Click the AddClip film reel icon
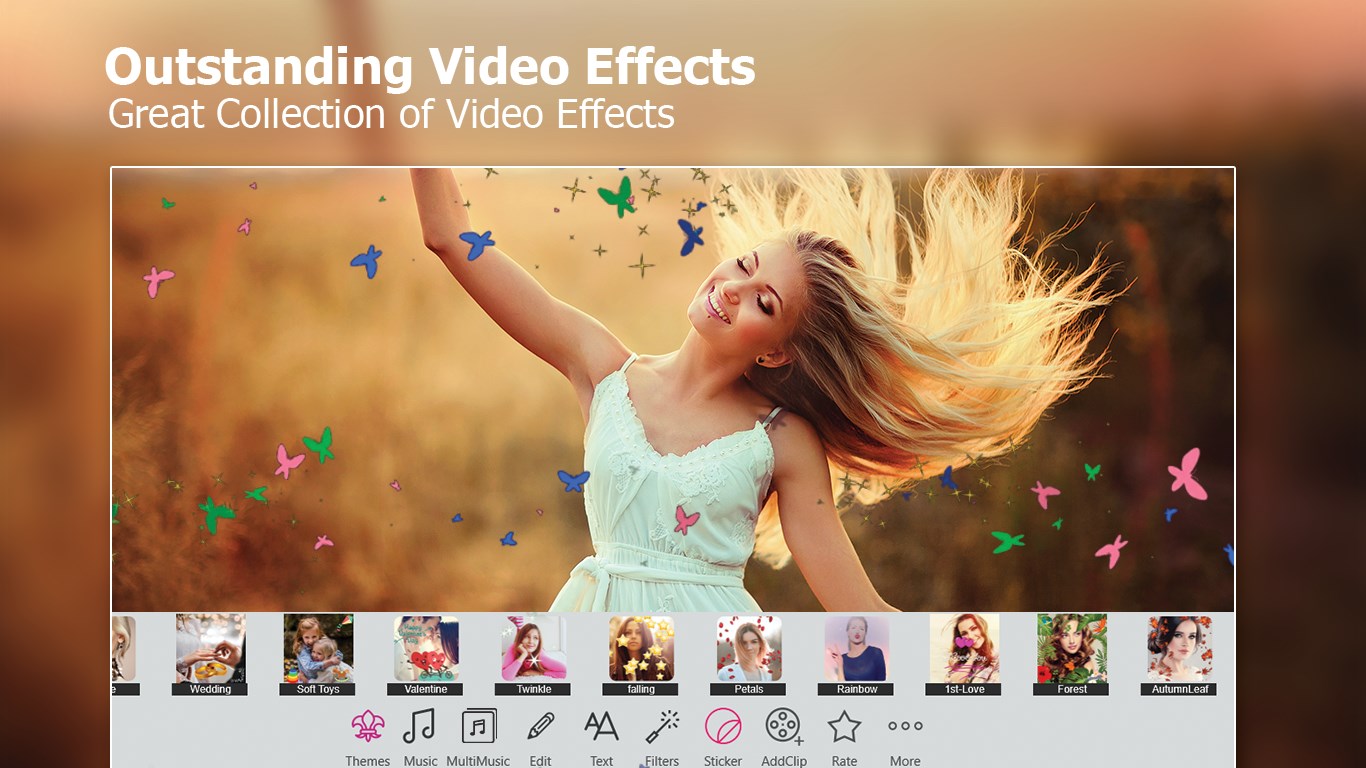Viewport: 1366px width, 768px height. click(x=784, y=727)
